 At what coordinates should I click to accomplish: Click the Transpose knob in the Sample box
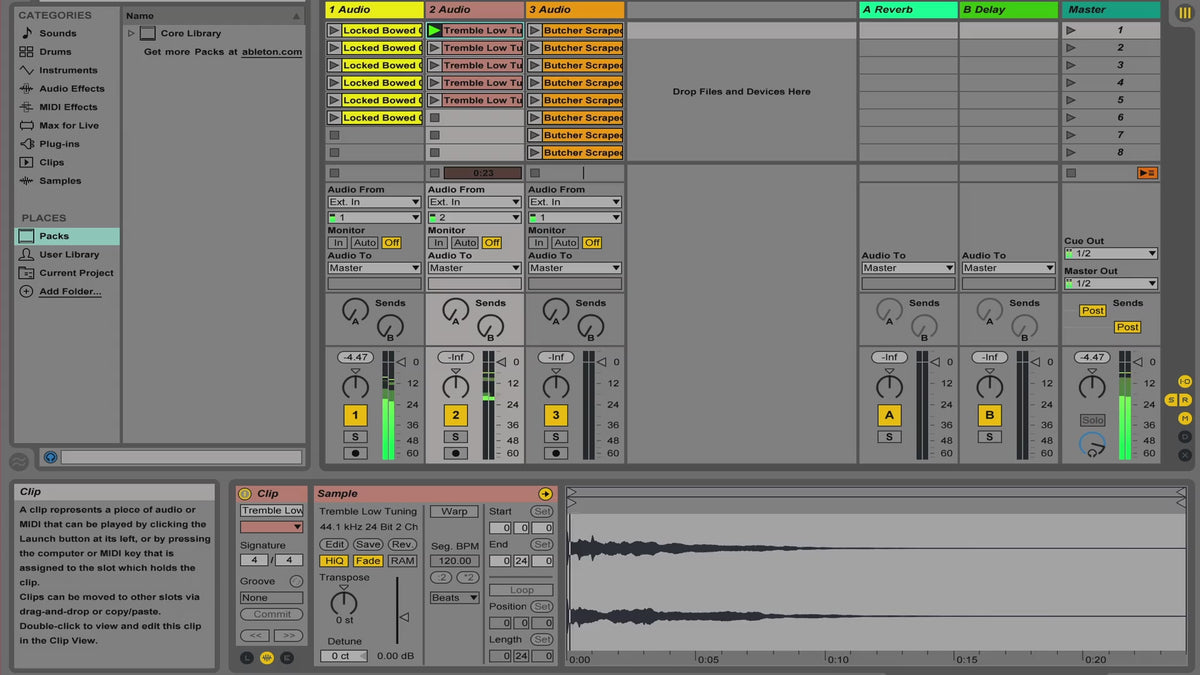344,602
